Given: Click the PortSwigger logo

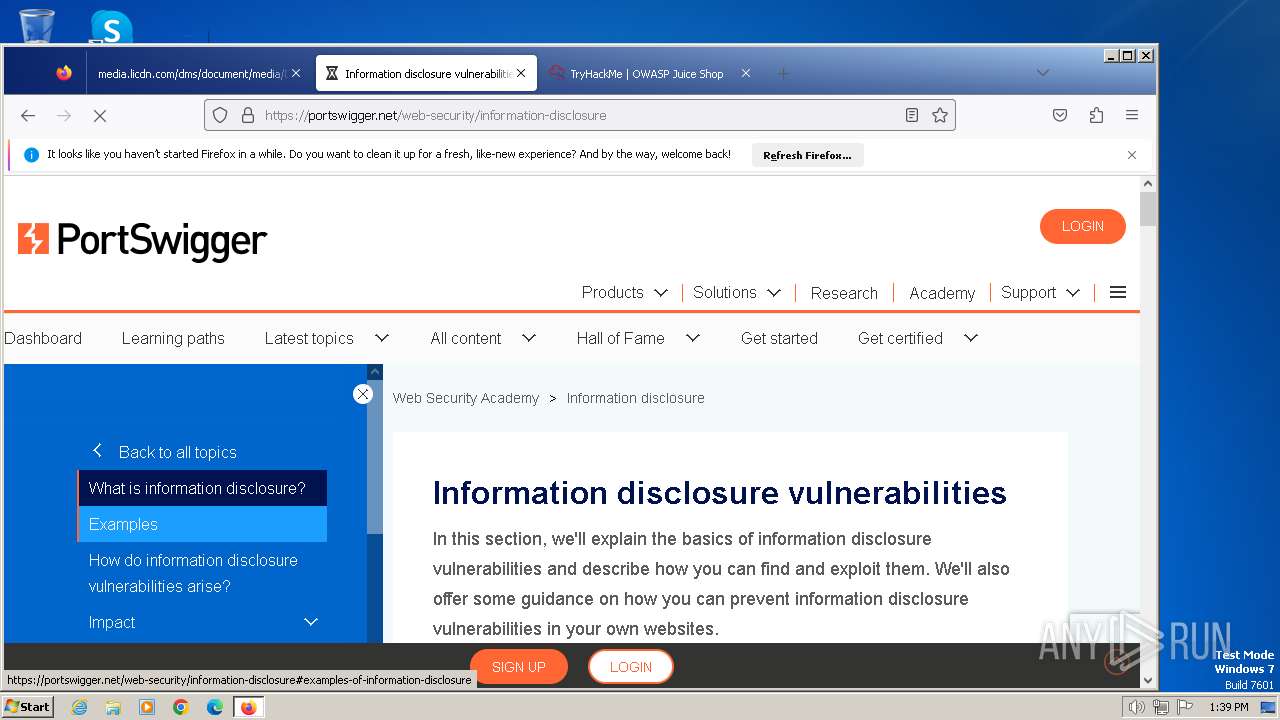Looking at the screenshot, I should pos(142,240).
